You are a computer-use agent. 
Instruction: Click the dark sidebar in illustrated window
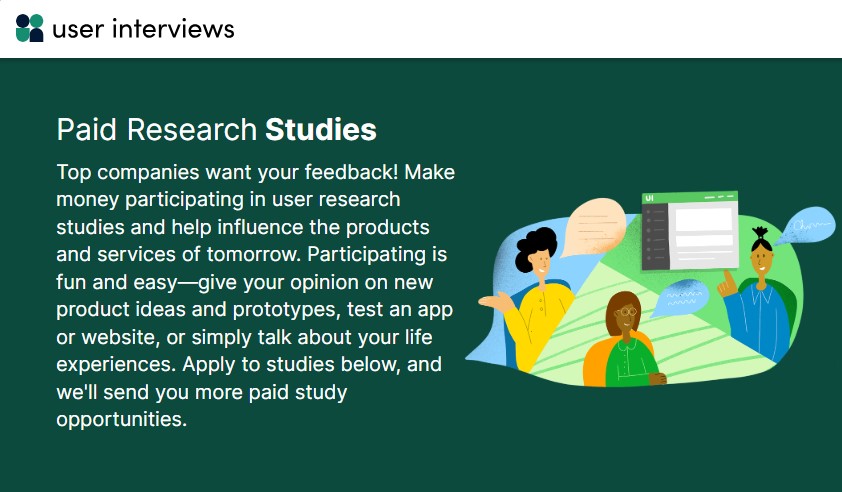click(654, 237)
